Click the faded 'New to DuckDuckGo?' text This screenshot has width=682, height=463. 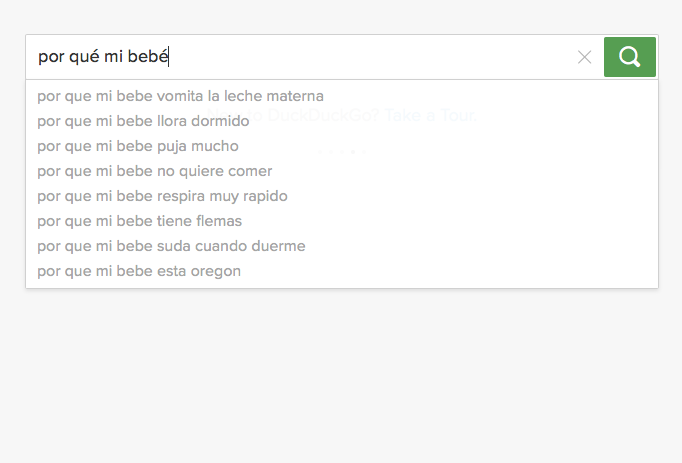pyautogui.click(x=293, y=115)
